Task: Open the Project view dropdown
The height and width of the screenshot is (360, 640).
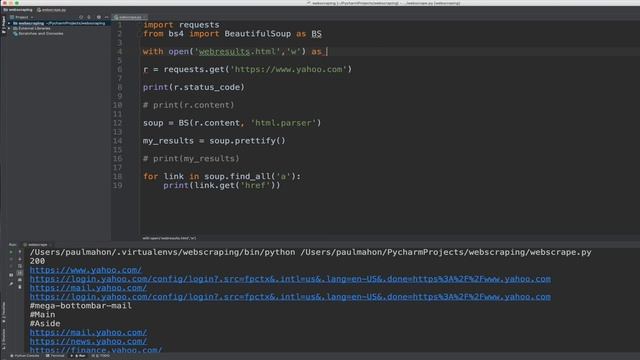Action: coord(22,17)
